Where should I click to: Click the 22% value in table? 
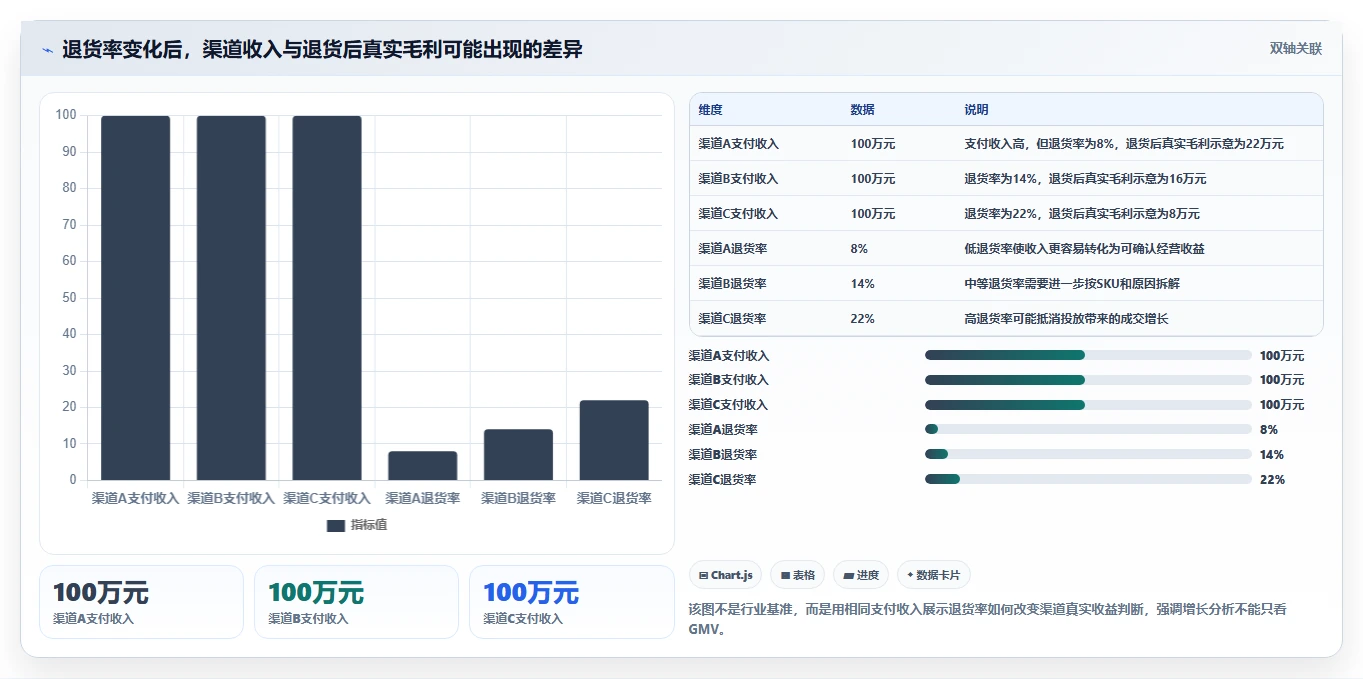pyautogui.click(x=862, y=319)
